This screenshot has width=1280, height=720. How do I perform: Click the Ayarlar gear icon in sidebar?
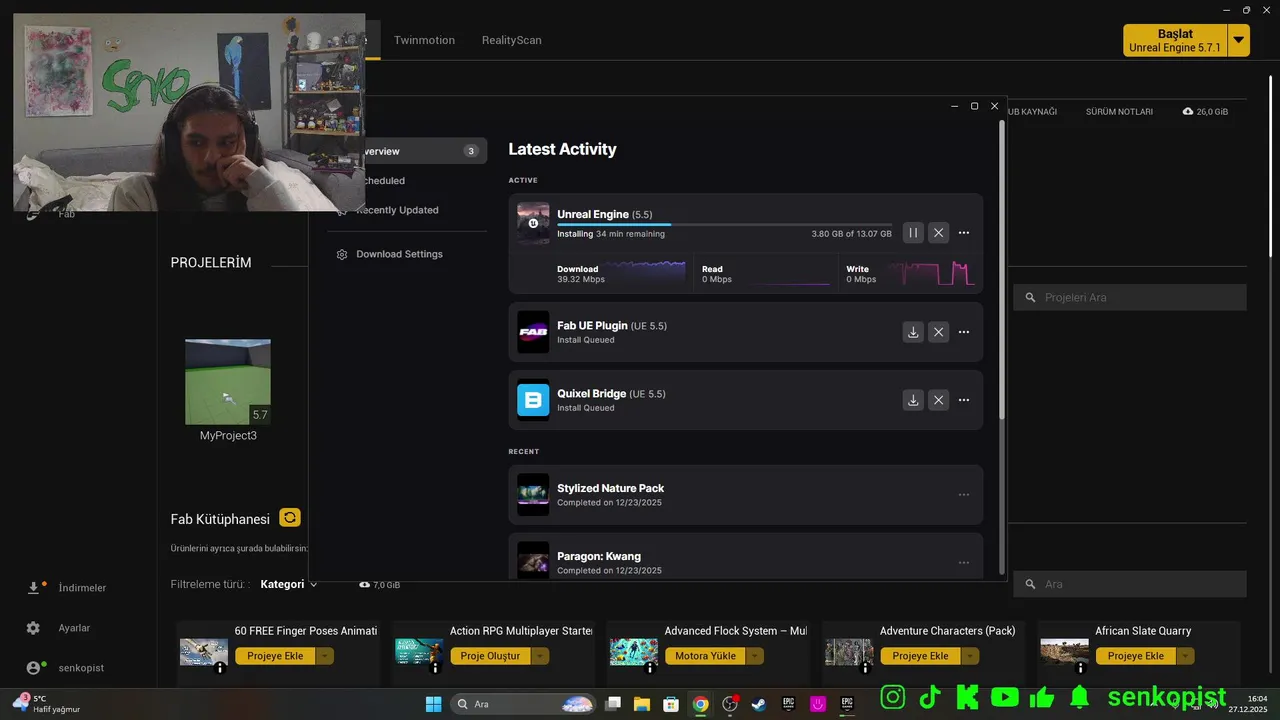pos(33,628)
